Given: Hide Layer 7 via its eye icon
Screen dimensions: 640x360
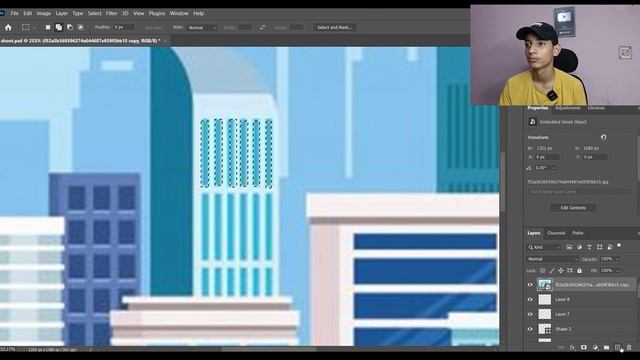Looking at the screenshot, I should pyautogui.click(x=530, y=314).
